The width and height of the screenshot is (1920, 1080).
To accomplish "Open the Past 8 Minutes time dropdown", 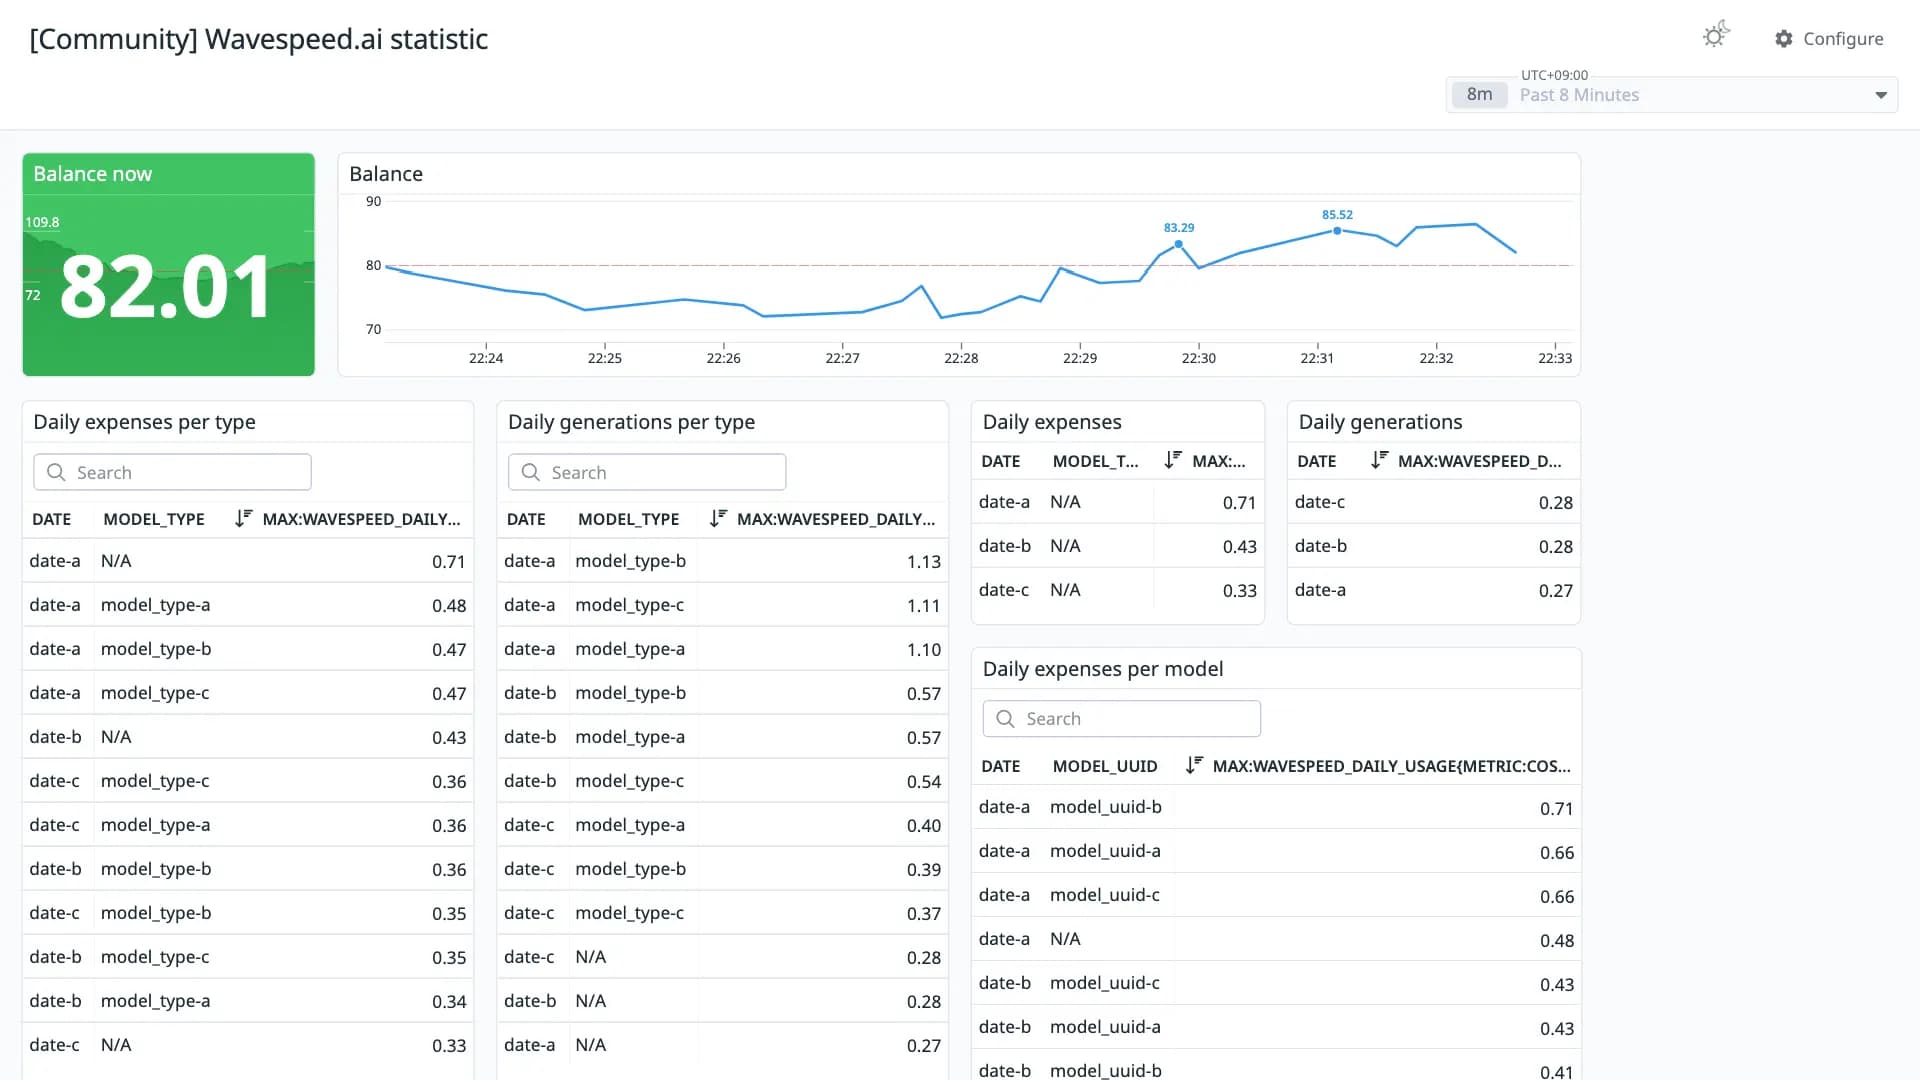I will (1672, 95).
